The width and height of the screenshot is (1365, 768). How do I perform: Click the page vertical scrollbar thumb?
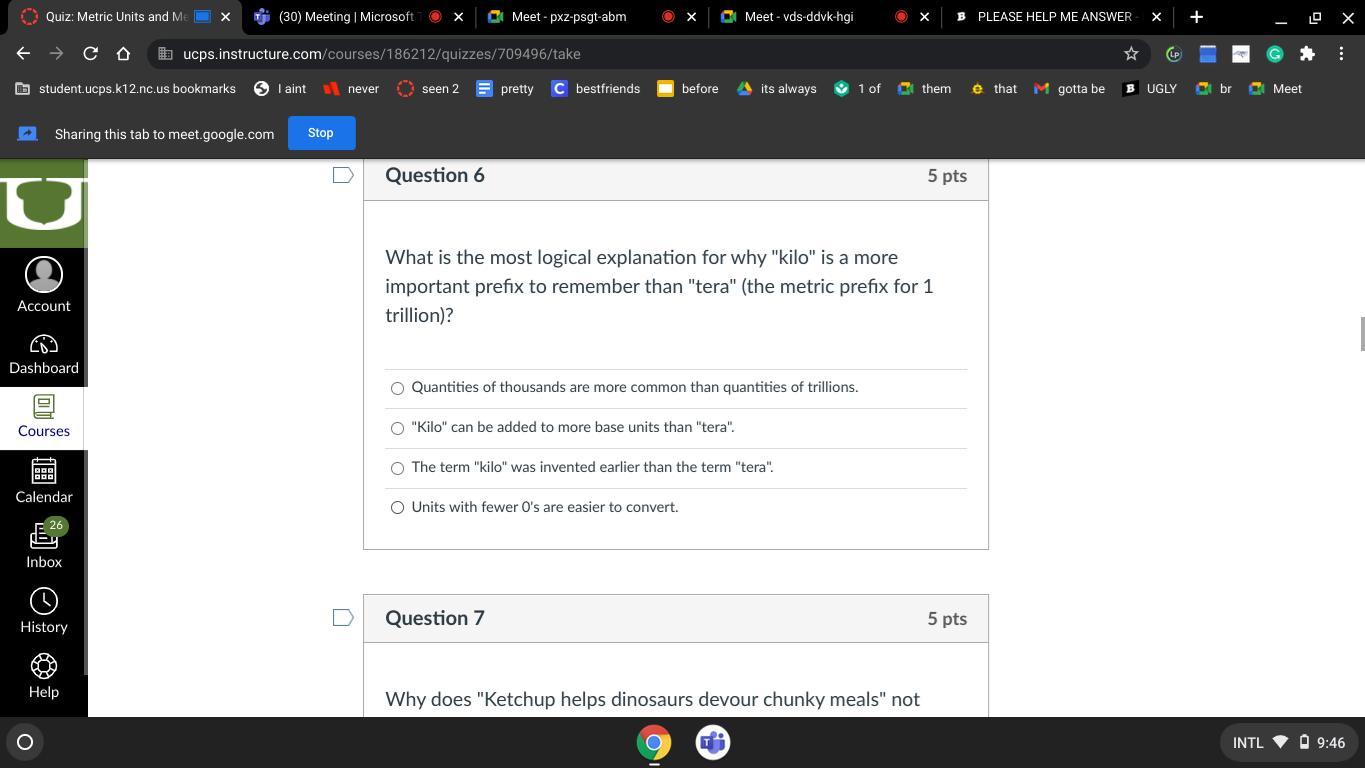(1360, 334)
